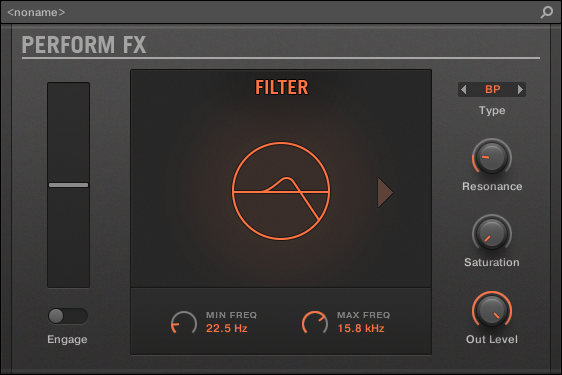The height and width of the screenshot is (375, 562).
Task: Switch to next effect with right arrow
Action: coord(385,193)
